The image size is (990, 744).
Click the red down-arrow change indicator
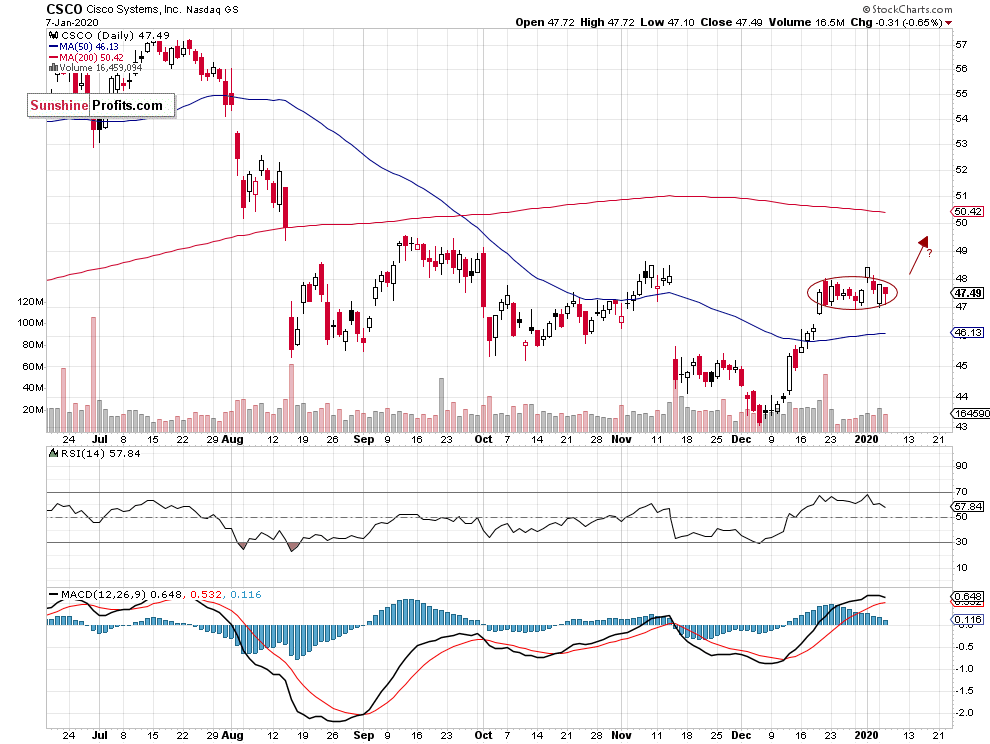(948, 23)
